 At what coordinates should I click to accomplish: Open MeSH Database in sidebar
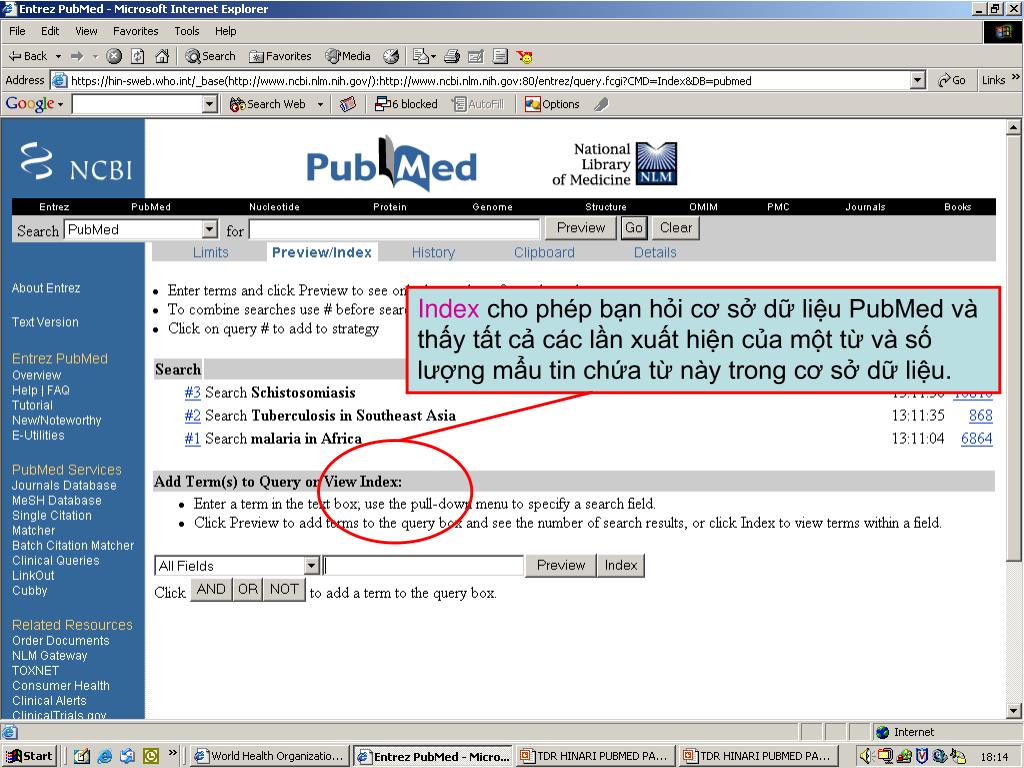pyautogui.click(x=57, y=500)
